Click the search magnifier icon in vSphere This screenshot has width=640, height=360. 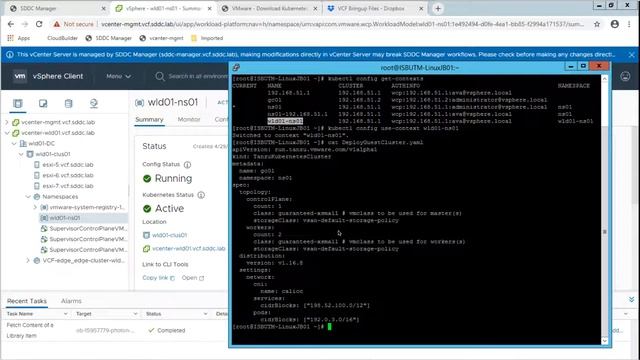pos(160,76)
